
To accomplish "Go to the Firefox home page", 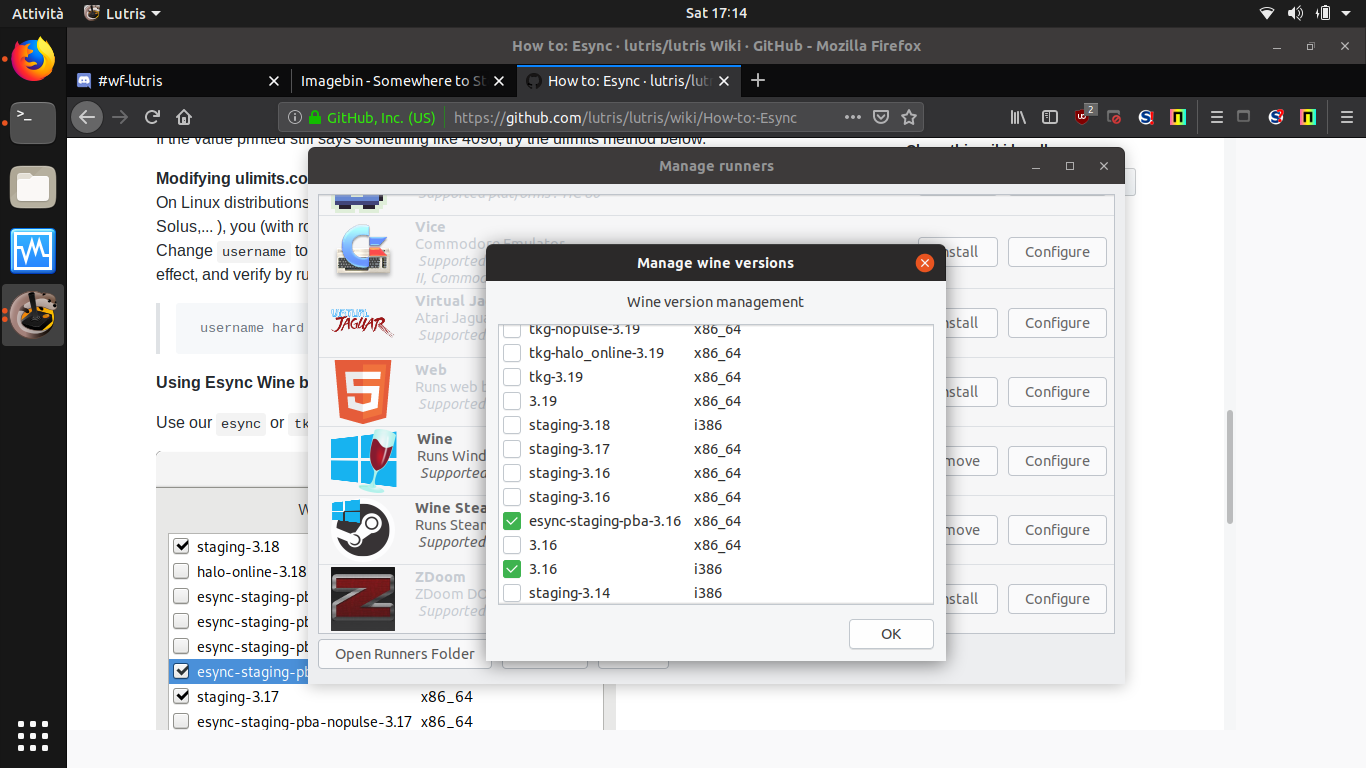I will (184, 117).
